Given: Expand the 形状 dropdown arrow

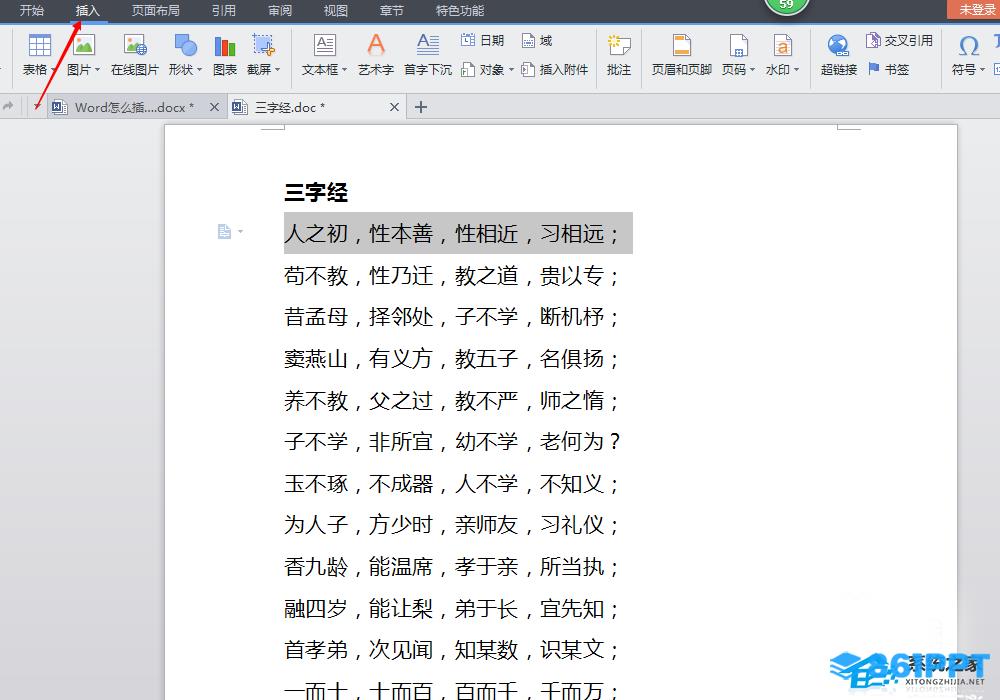Looking at the screenshot, I should pyautogui.click(x=199, y=69).
